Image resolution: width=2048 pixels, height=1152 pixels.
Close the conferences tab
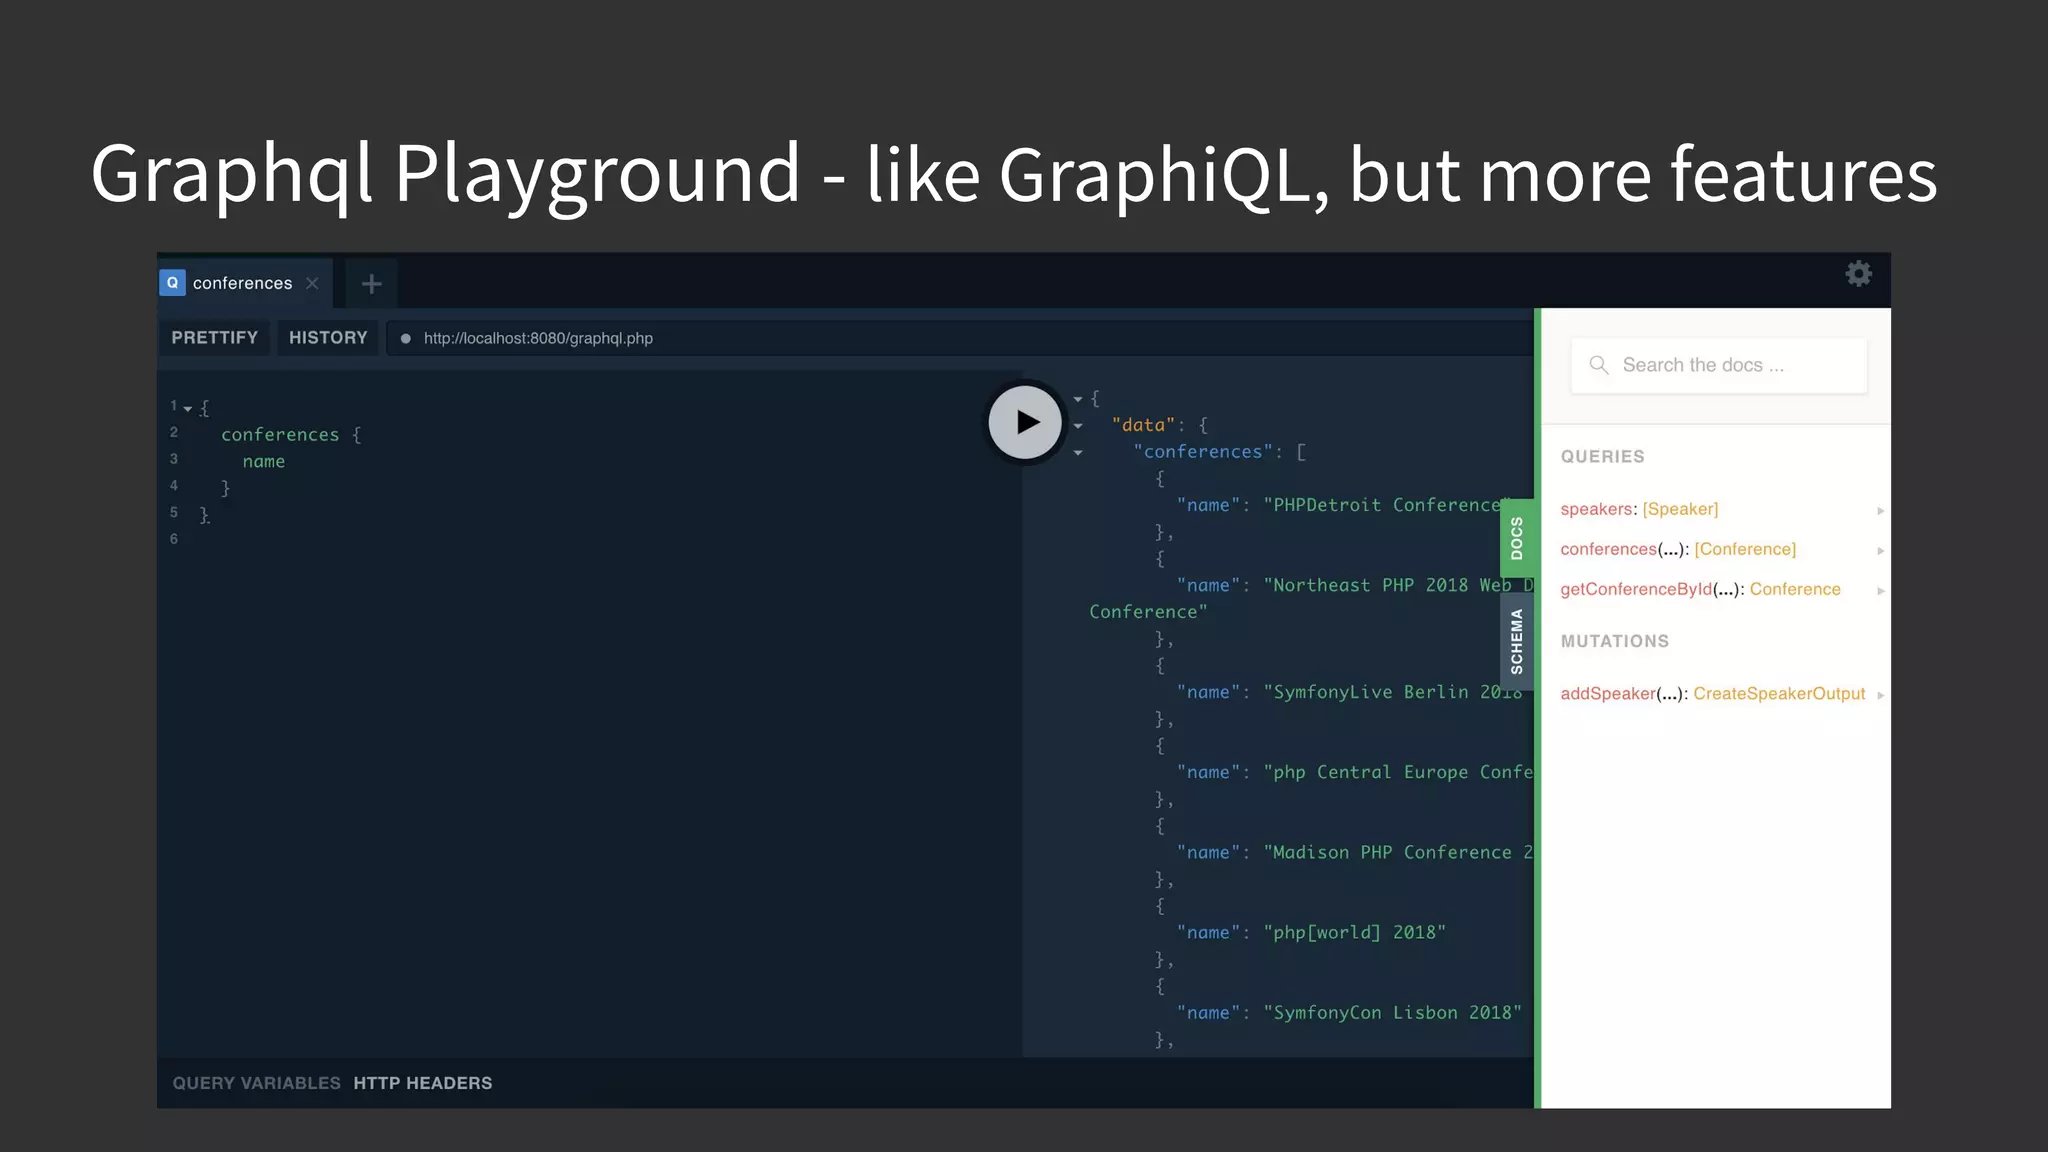click(x=312, y=283)
